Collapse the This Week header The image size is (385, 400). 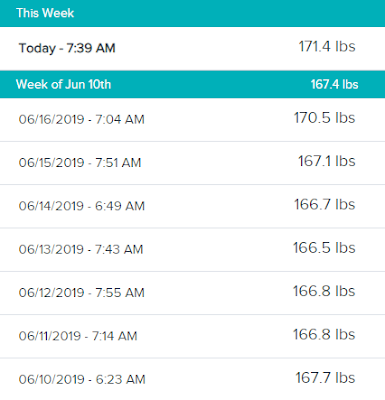pyautogui.click(x=192, y=13)
